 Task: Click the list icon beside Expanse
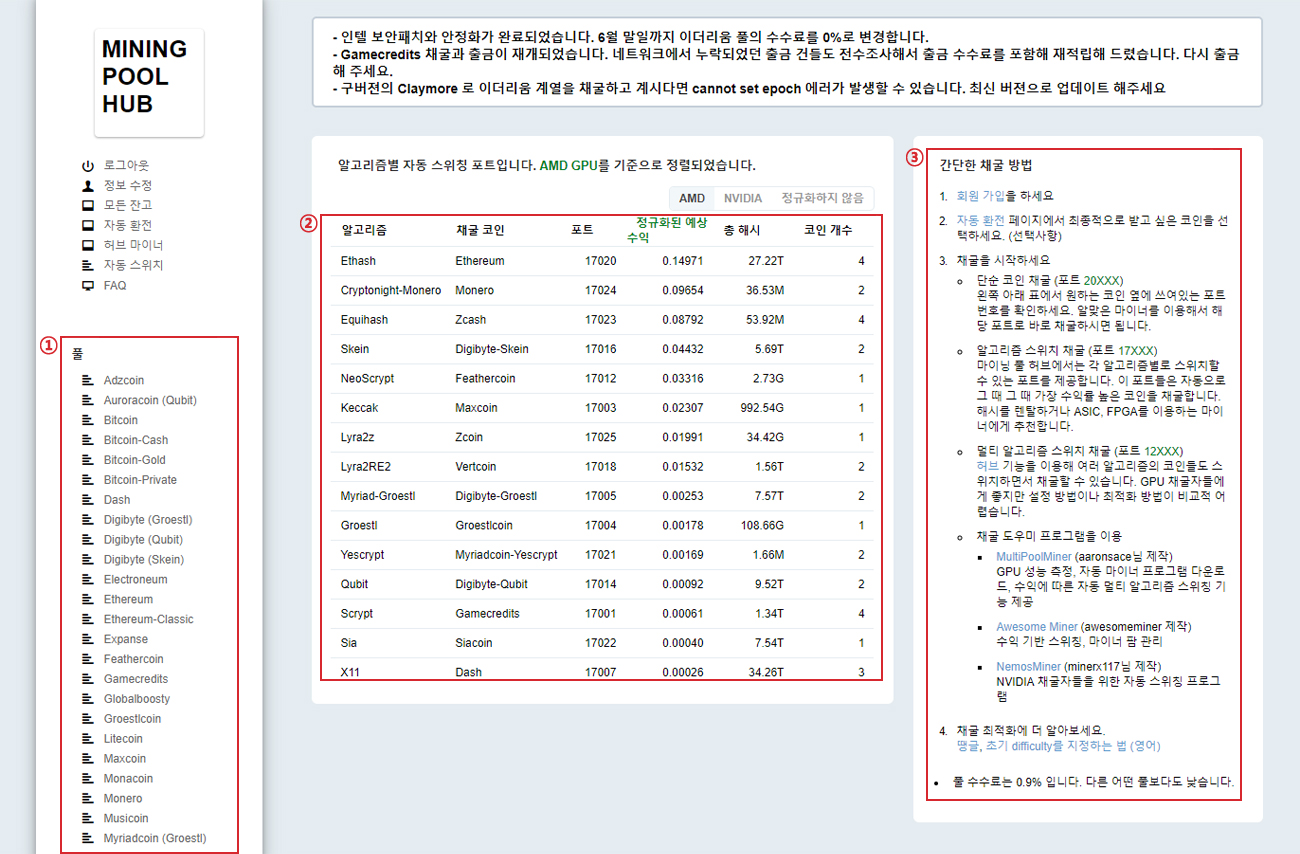[89, 639]
